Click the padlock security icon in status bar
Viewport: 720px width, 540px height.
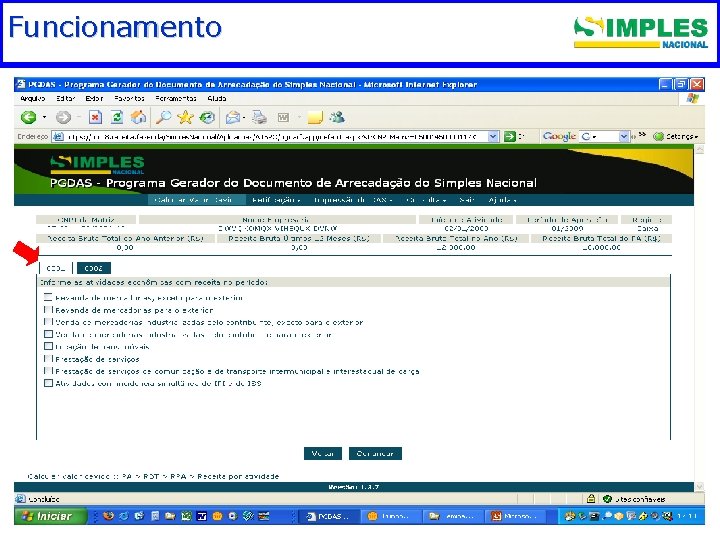click(591, 499)
